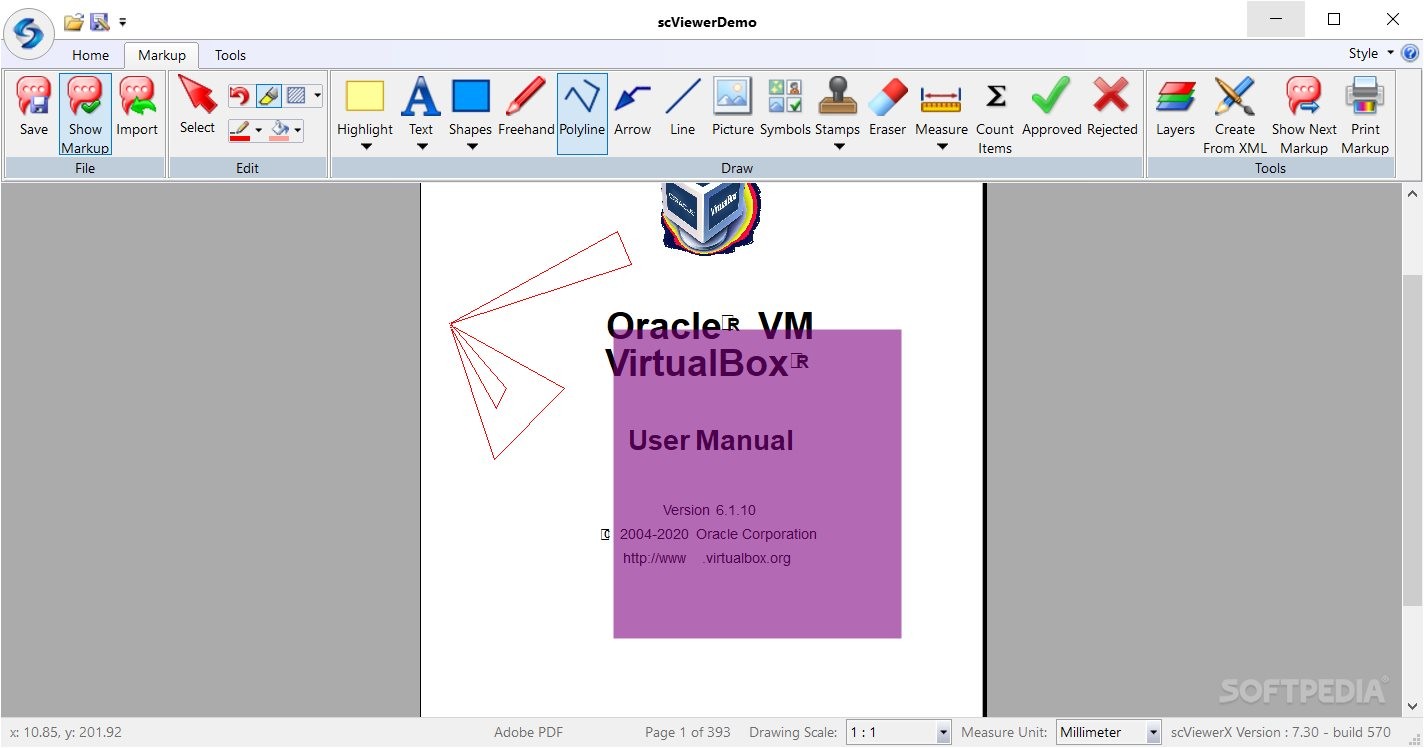Pick the paint bucket fill color swatch
Image resolution: width=1424 pixels, height=748 pixels.
pyautogui.click(x=280, y=130)
